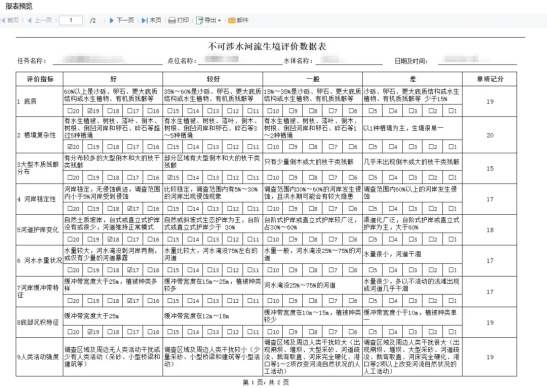The width and height of the screenshot is (547, 388).
Task: Go to first page icon
Action: [x=3, y=20]
